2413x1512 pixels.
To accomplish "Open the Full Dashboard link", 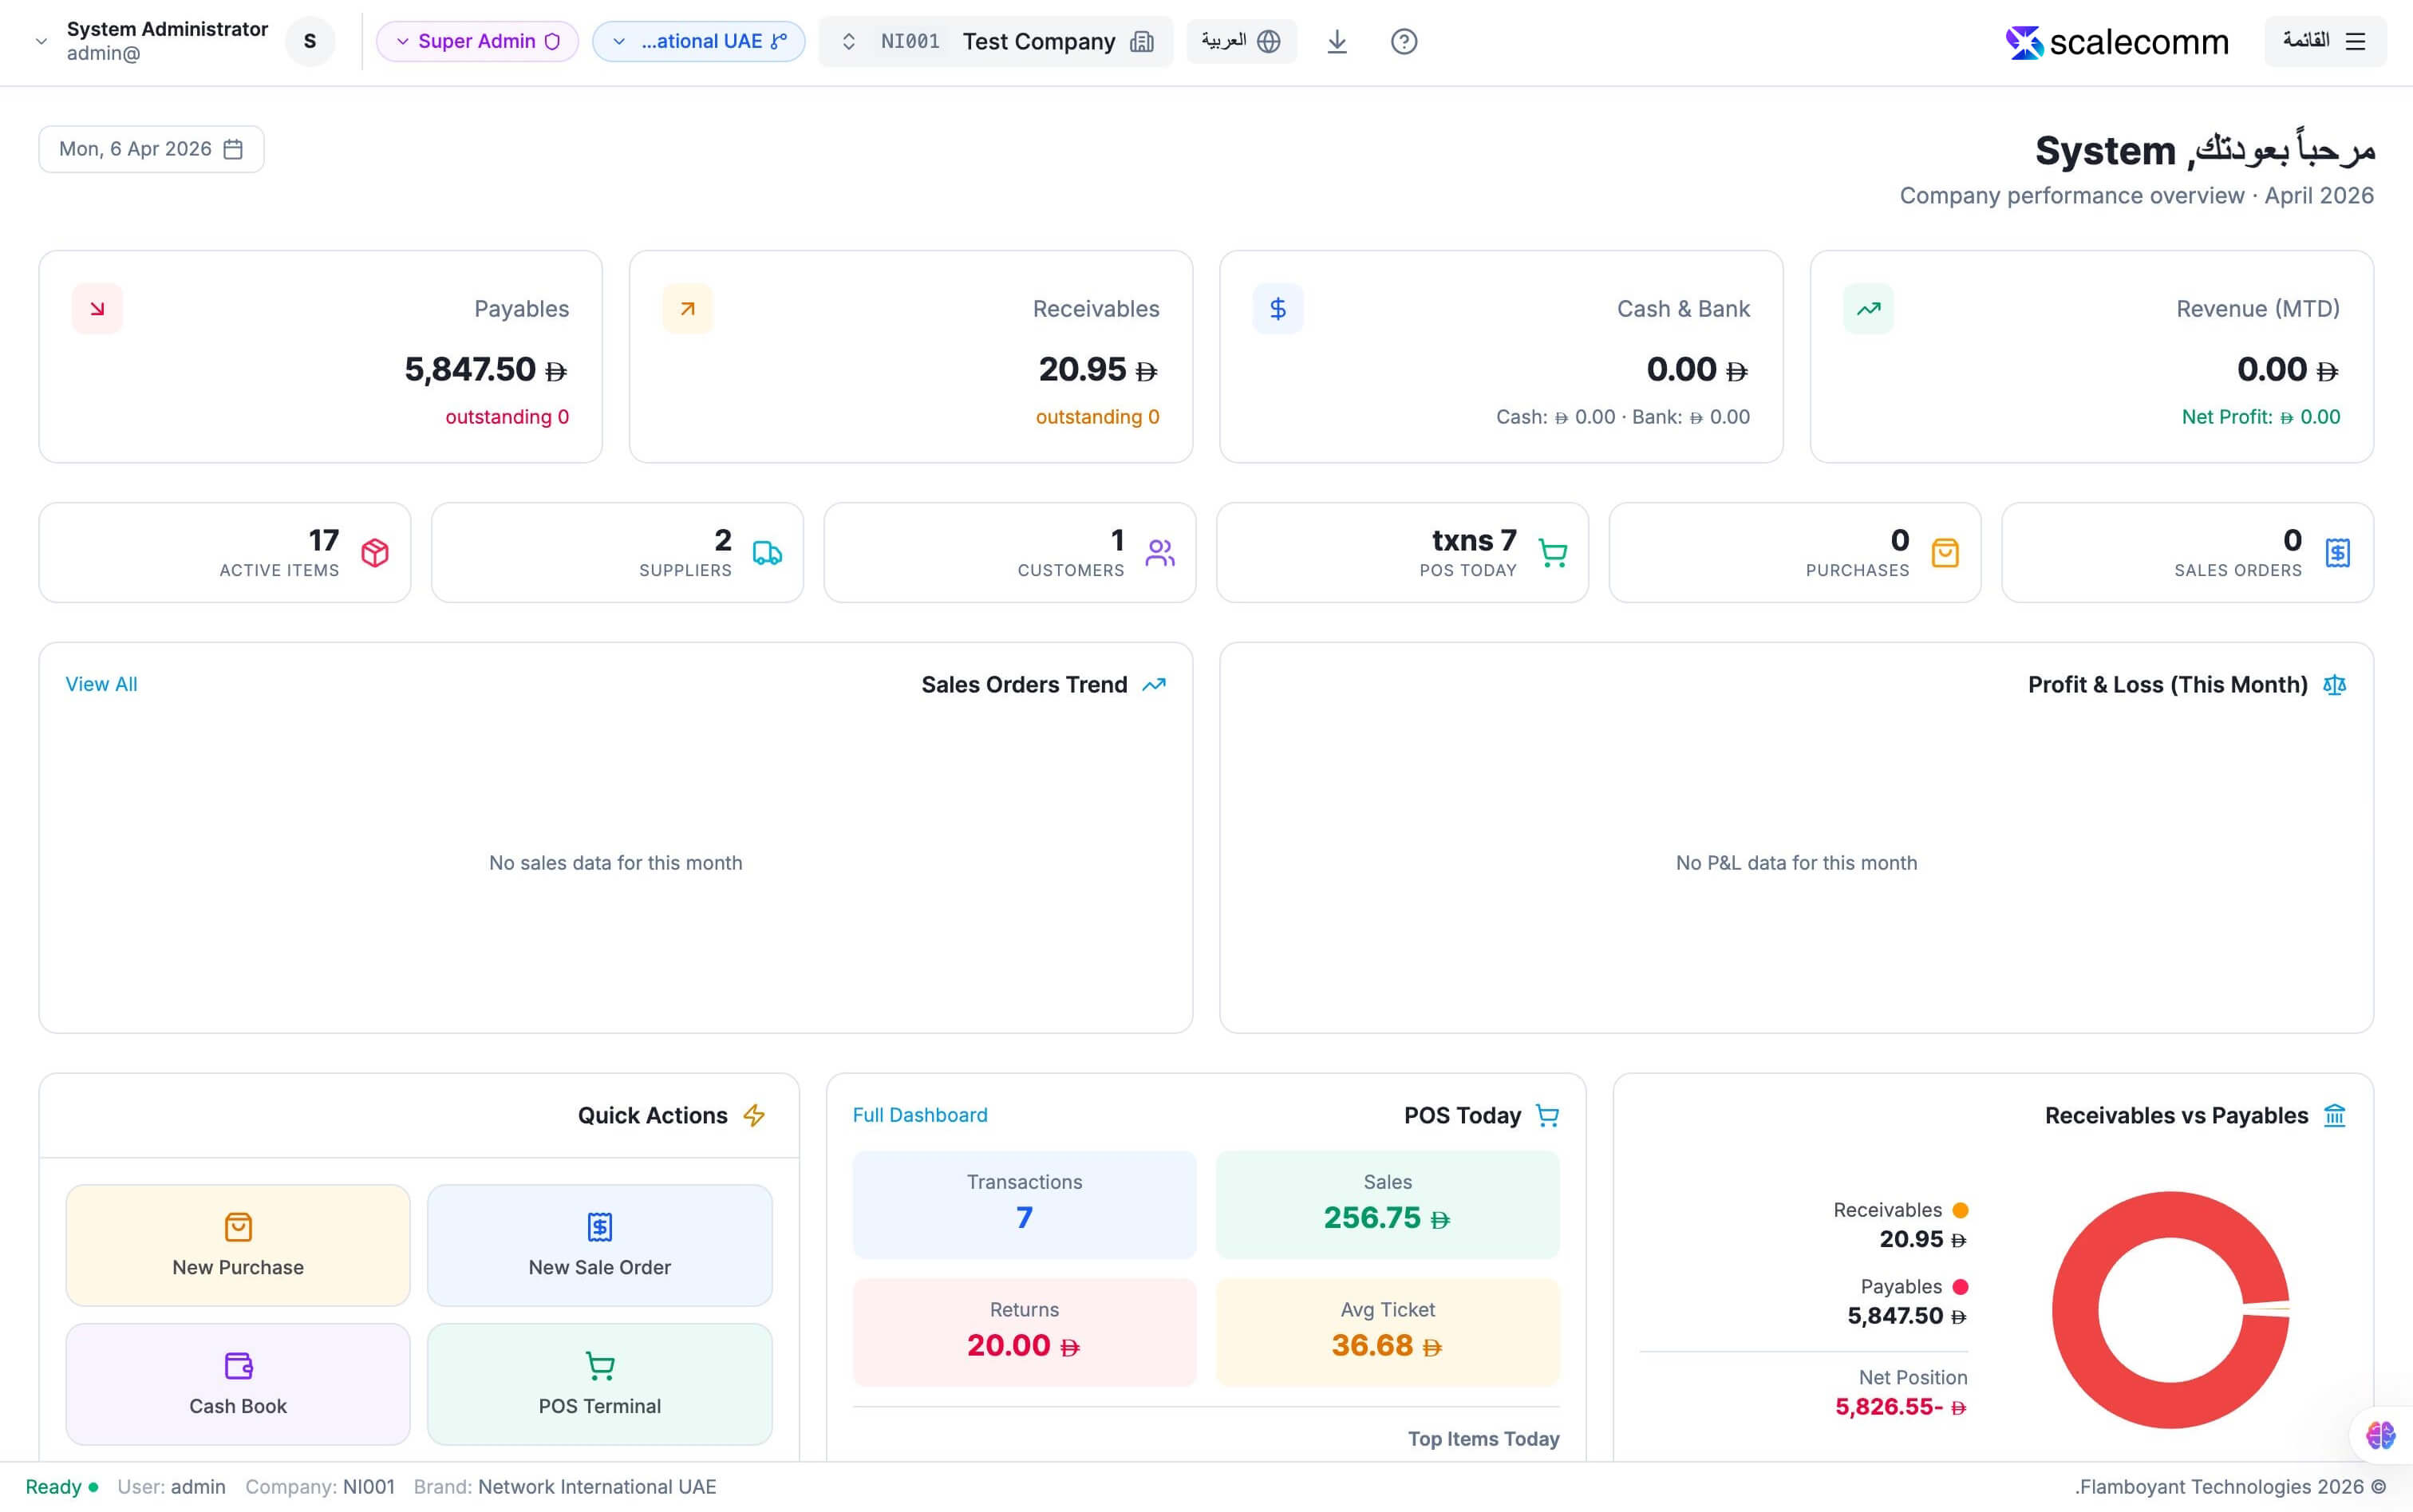I will click(919, 1115).
